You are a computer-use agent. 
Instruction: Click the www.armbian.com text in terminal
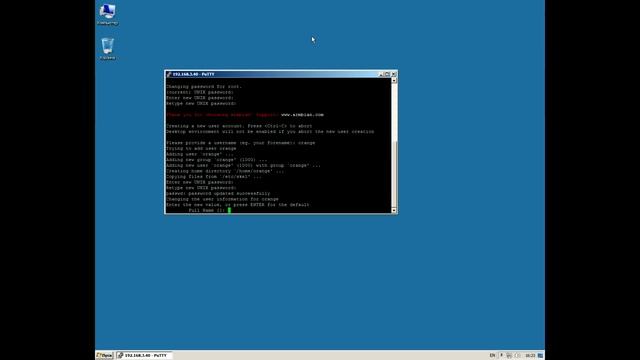point(302,115)
